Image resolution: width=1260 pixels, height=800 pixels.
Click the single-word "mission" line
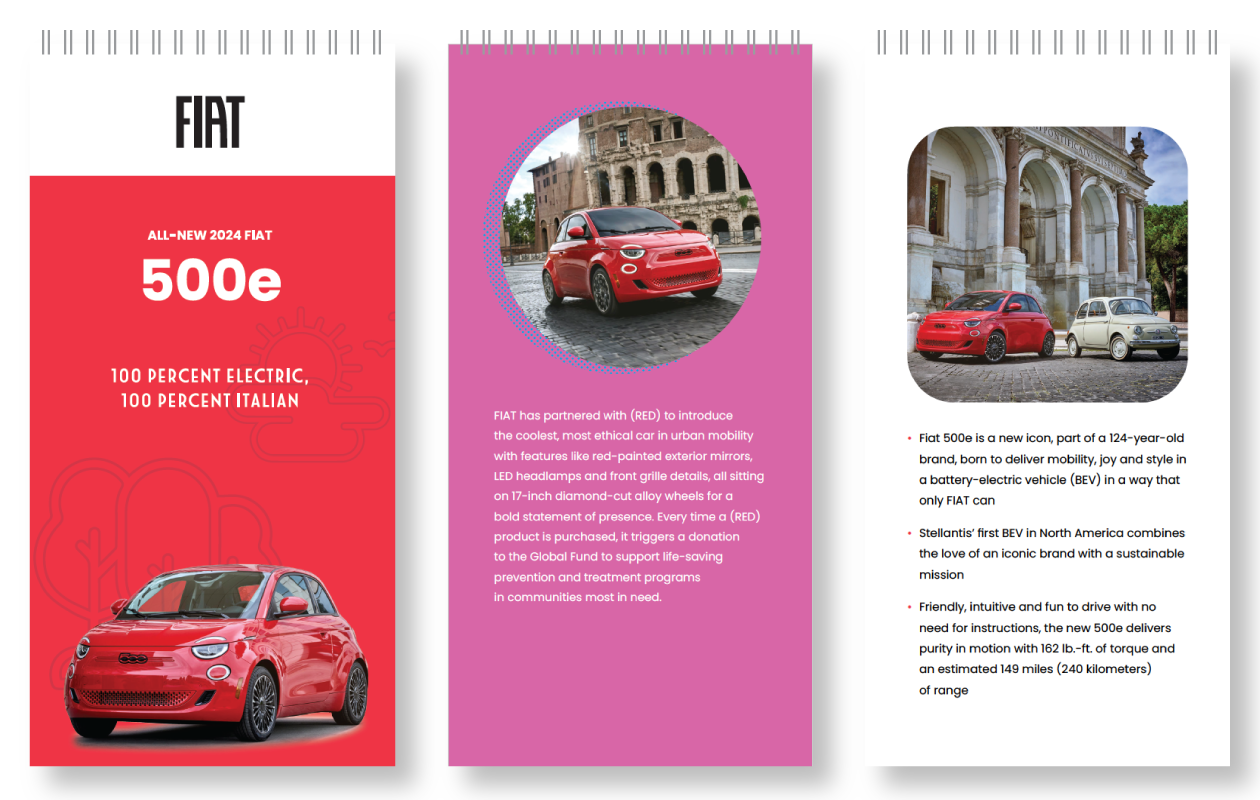(x=942, y=575)
